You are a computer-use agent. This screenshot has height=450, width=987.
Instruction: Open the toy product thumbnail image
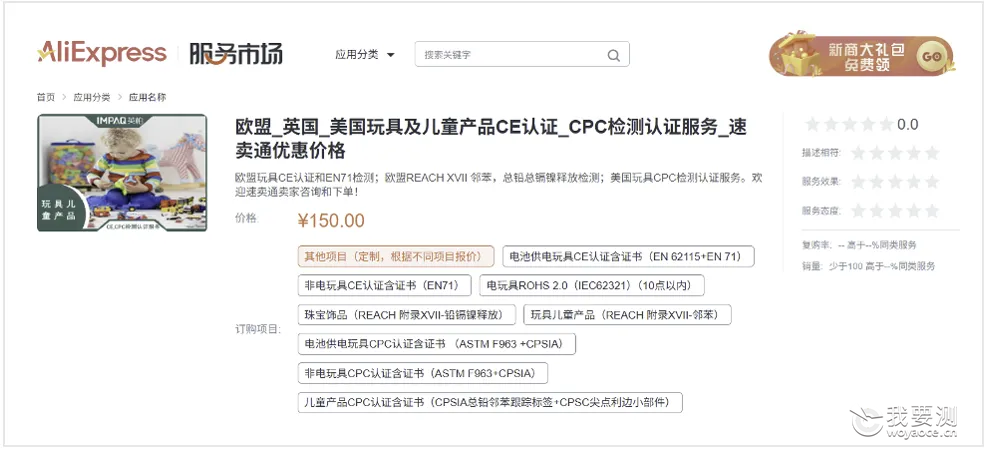point(122,172)
